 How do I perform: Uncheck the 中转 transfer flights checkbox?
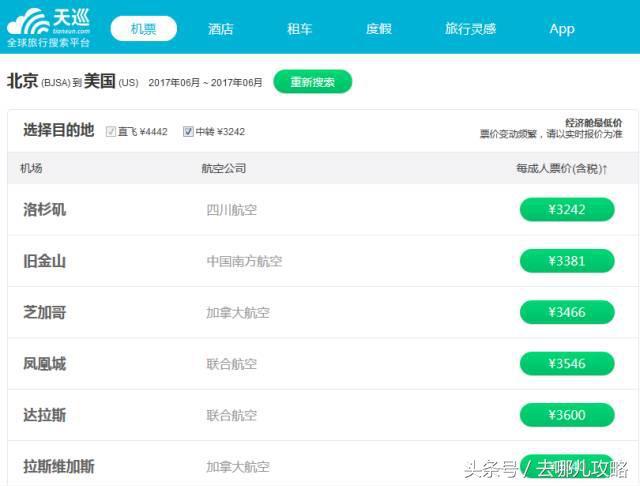[188, 131]
